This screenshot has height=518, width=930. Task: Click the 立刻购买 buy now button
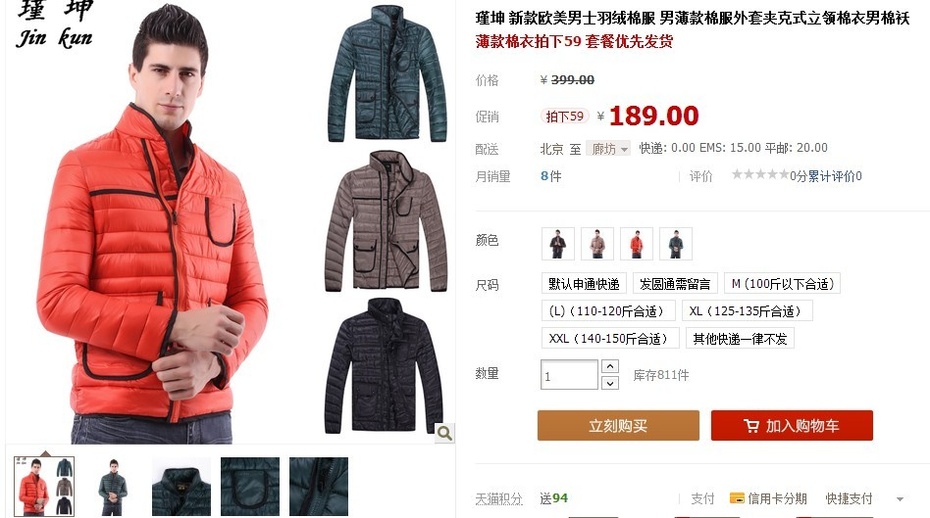click(618, 425)
